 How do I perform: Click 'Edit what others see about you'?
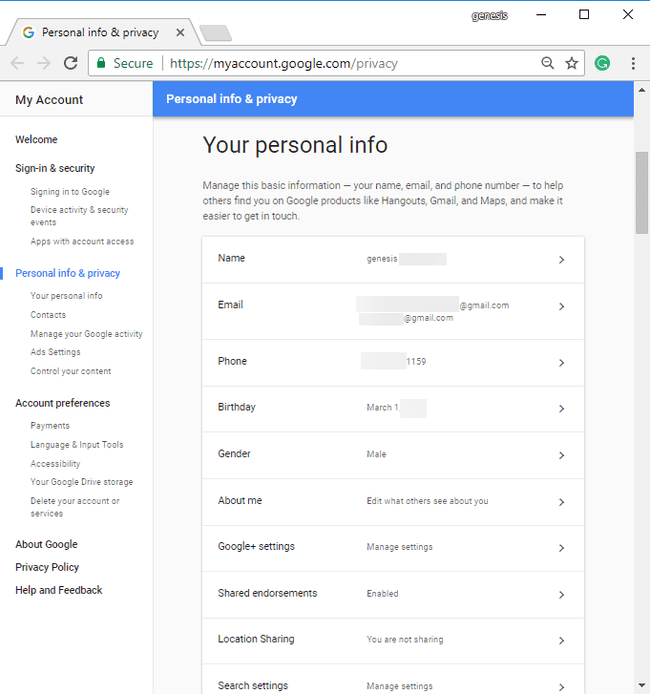tap(427, 501)
